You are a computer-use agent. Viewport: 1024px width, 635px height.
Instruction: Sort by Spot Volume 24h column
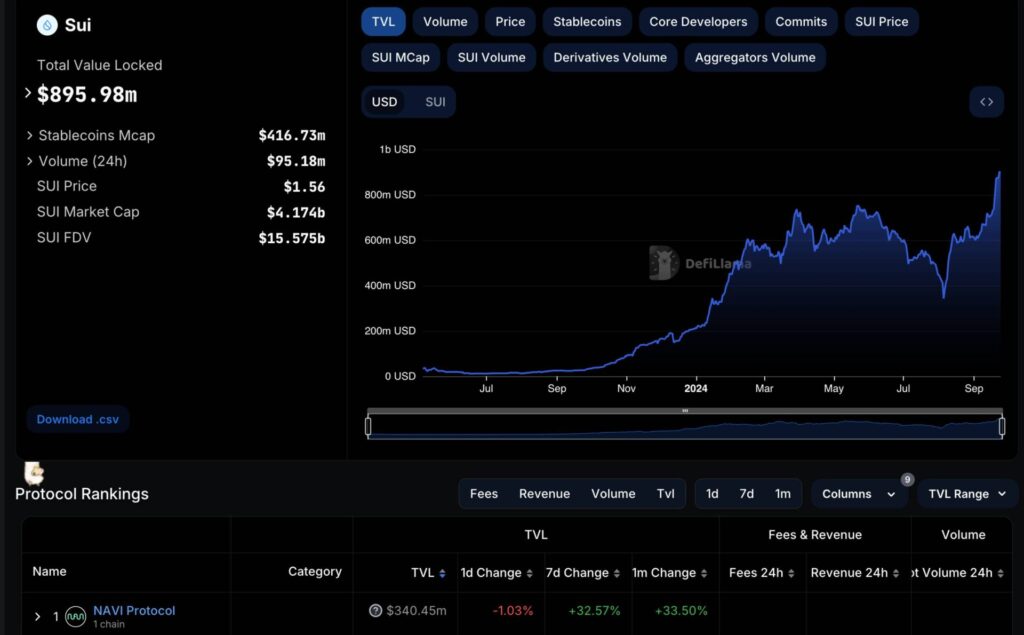tap(1000, 573)
